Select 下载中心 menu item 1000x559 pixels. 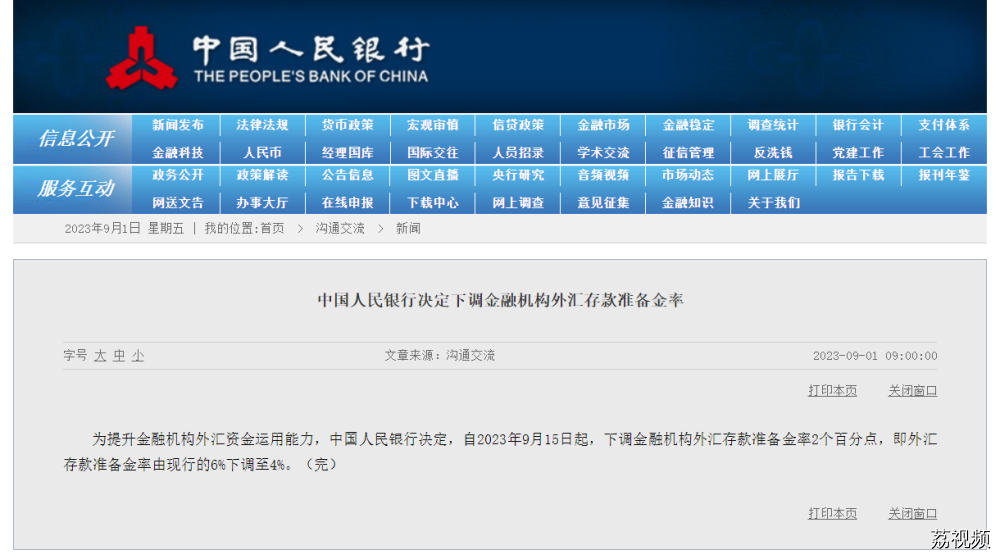pyautogui.click(x=433, y=203)
